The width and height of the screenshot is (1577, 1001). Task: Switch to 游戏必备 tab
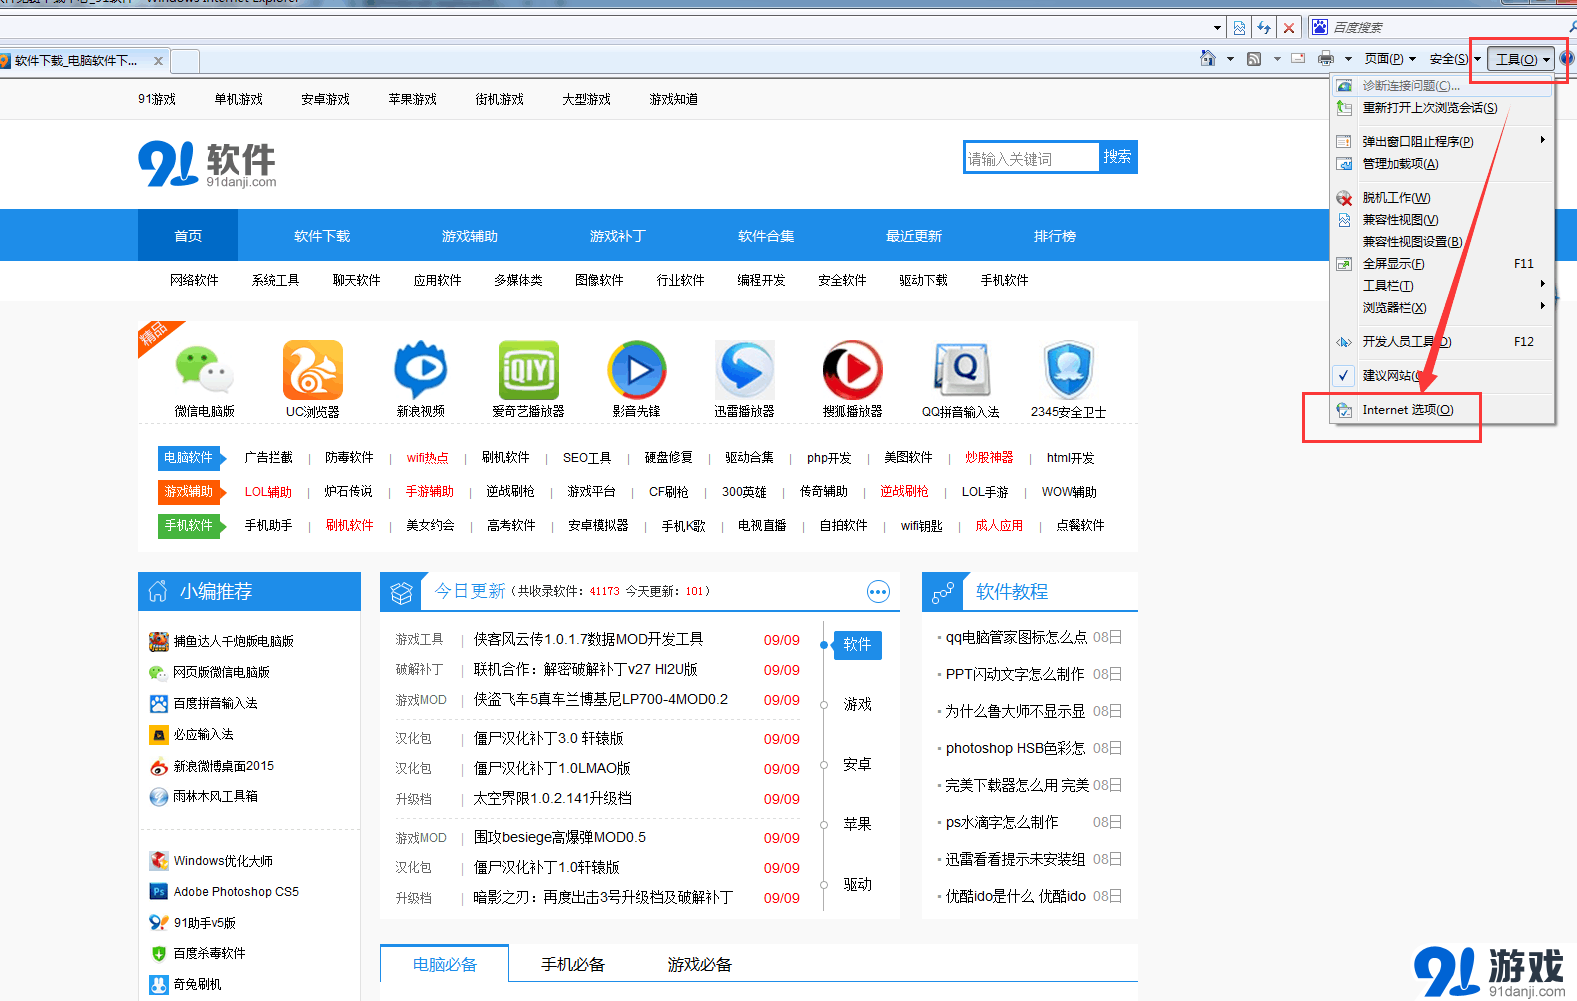click(700, 965)
